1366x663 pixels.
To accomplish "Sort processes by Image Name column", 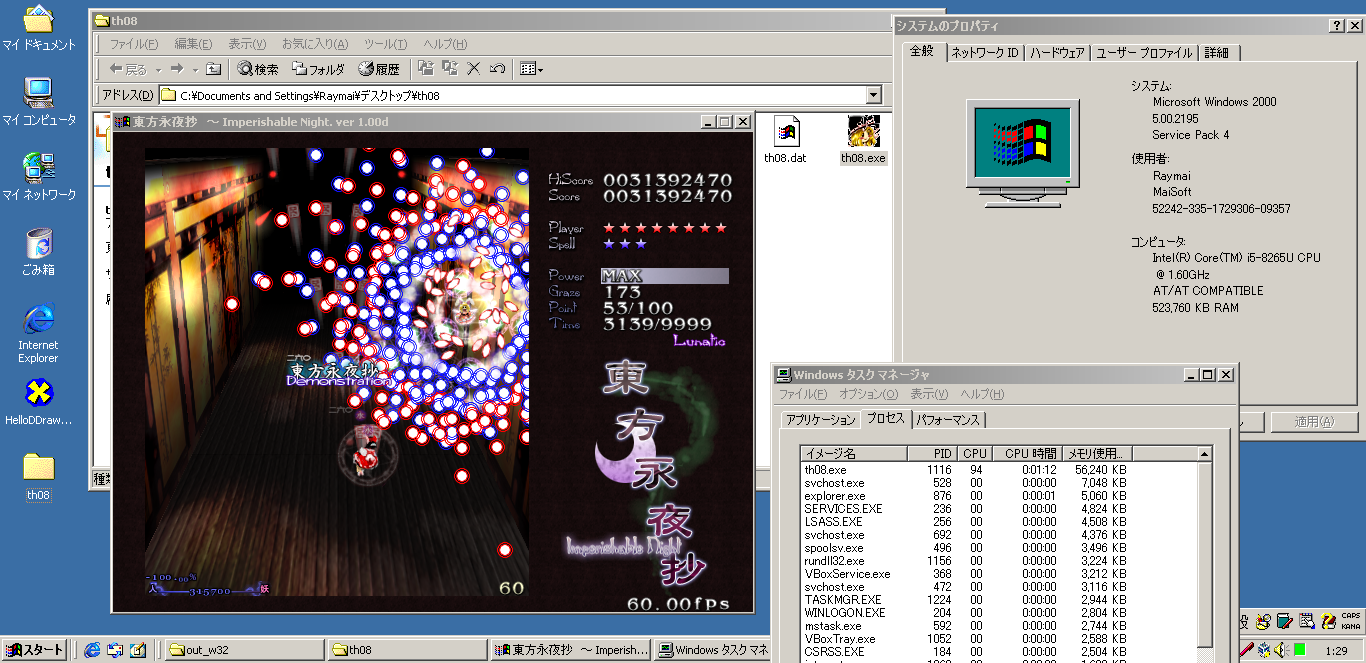I will coord(855,454).
